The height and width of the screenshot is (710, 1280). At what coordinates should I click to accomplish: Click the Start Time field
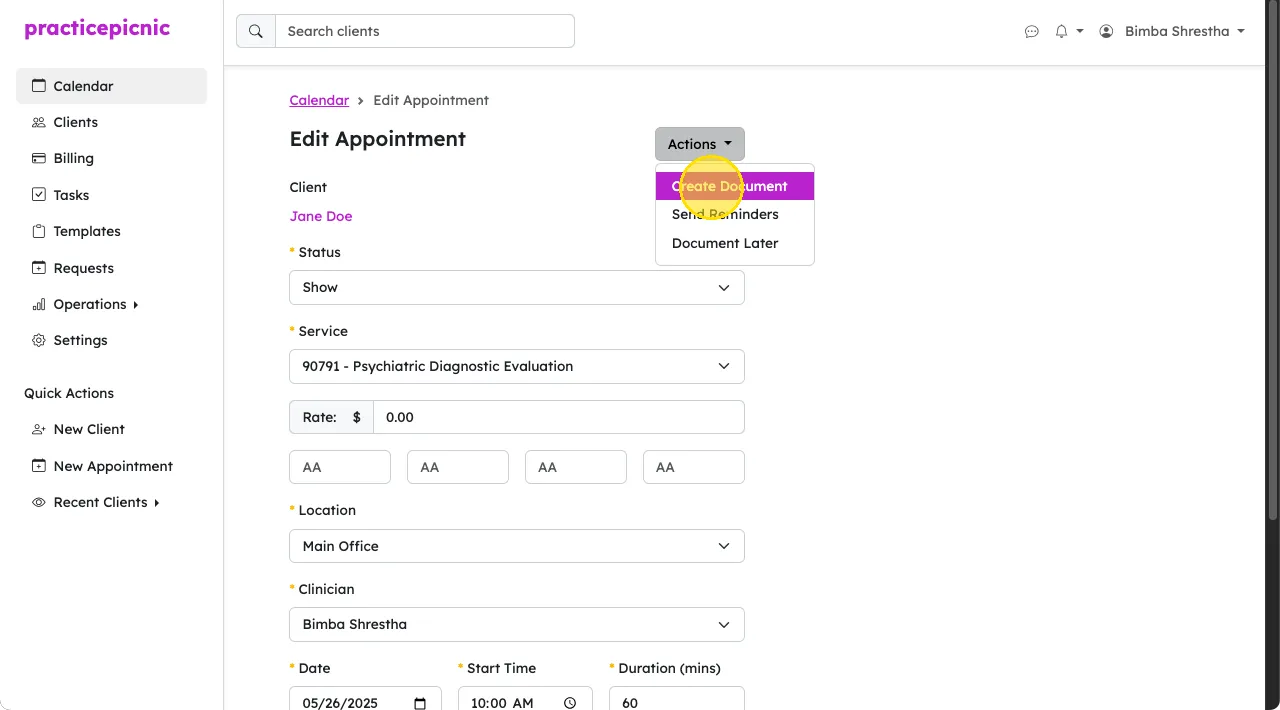tap(525, 699)
